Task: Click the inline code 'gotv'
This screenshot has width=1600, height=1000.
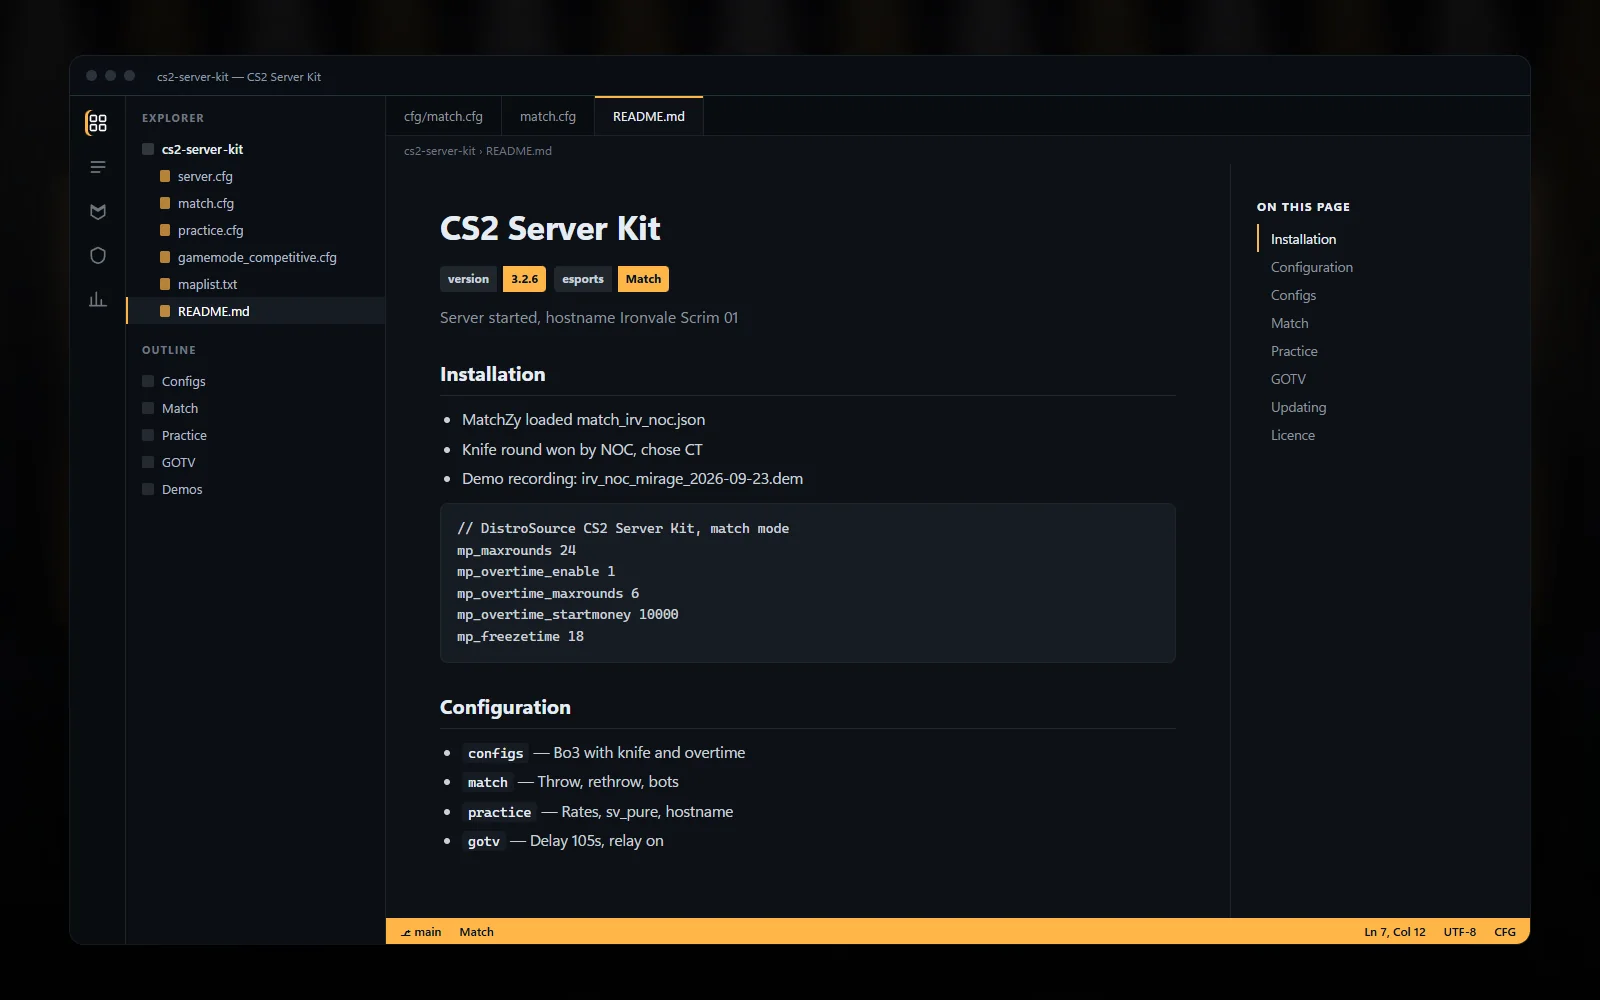Action: point(483,841)
